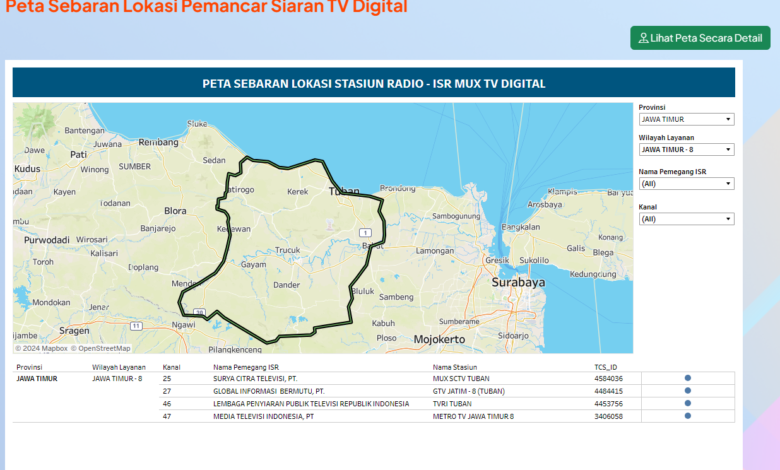Click TCS_ID value 4453756
Screen dimensions: 780x470
[x=608, y=404]
